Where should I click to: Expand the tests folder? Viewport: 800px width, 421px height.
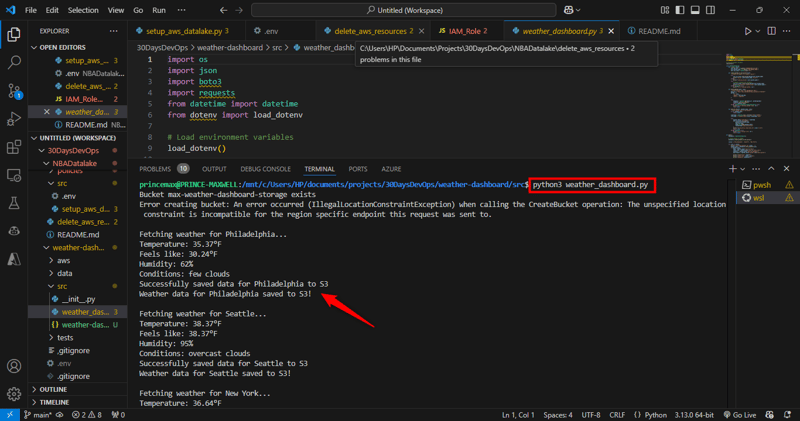[x=64, y=338]
